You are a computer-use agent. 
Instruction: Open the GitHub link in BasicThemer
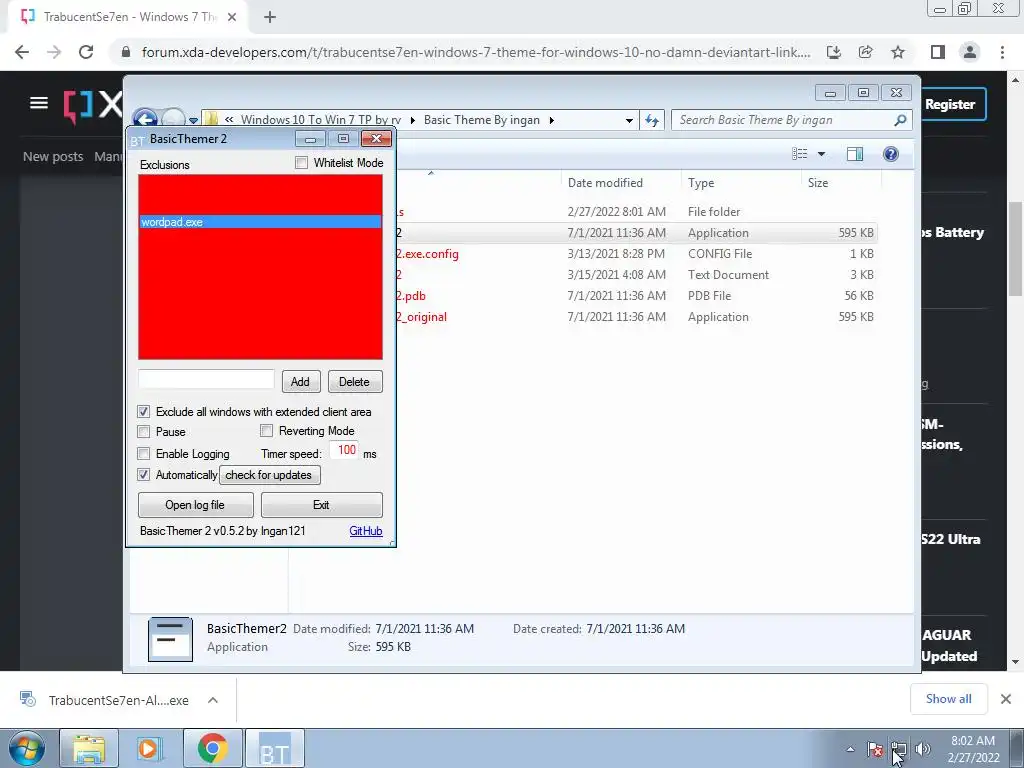(x=366, y=531)
